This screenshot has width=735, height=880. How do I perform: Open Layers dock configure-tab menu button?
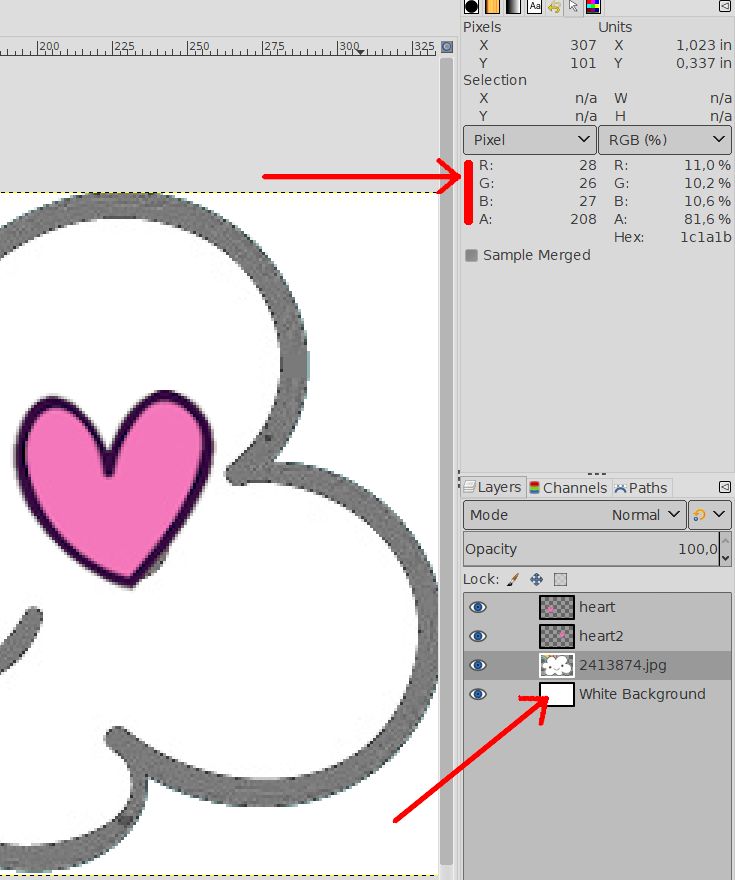[x=724, y=487]
